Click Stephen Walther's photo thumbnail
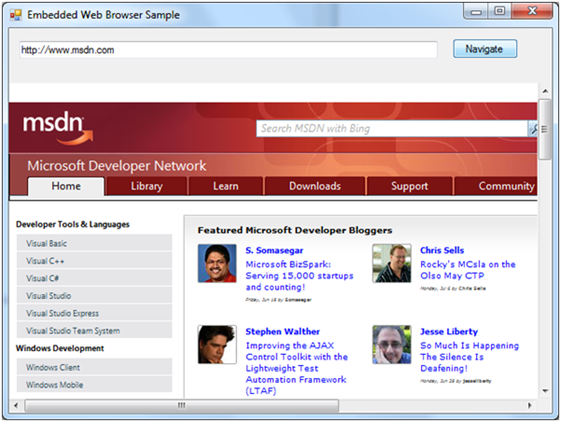Viewport: 561px width, 422px height. (217, 344)
